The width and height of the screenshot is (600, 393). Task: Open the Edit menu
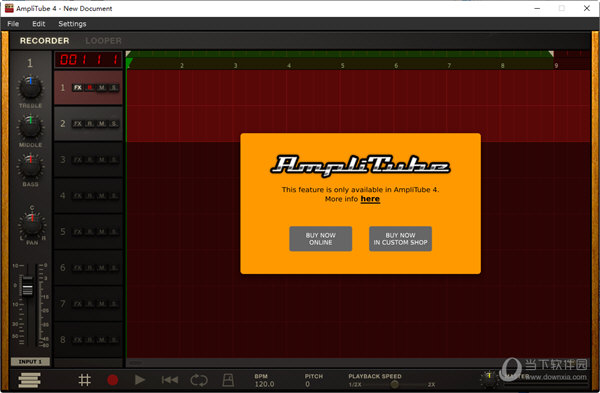click(x=39, y=24)
